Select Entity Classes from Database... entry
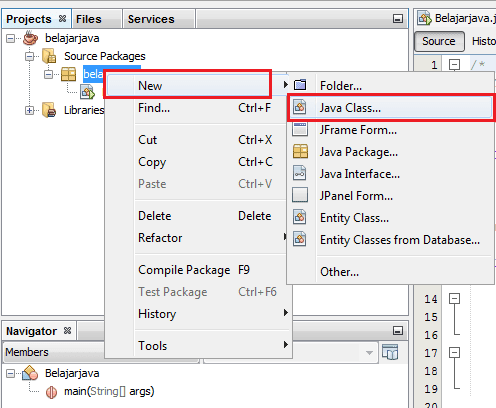Viewport: 496px width, 408px height. 390,240
